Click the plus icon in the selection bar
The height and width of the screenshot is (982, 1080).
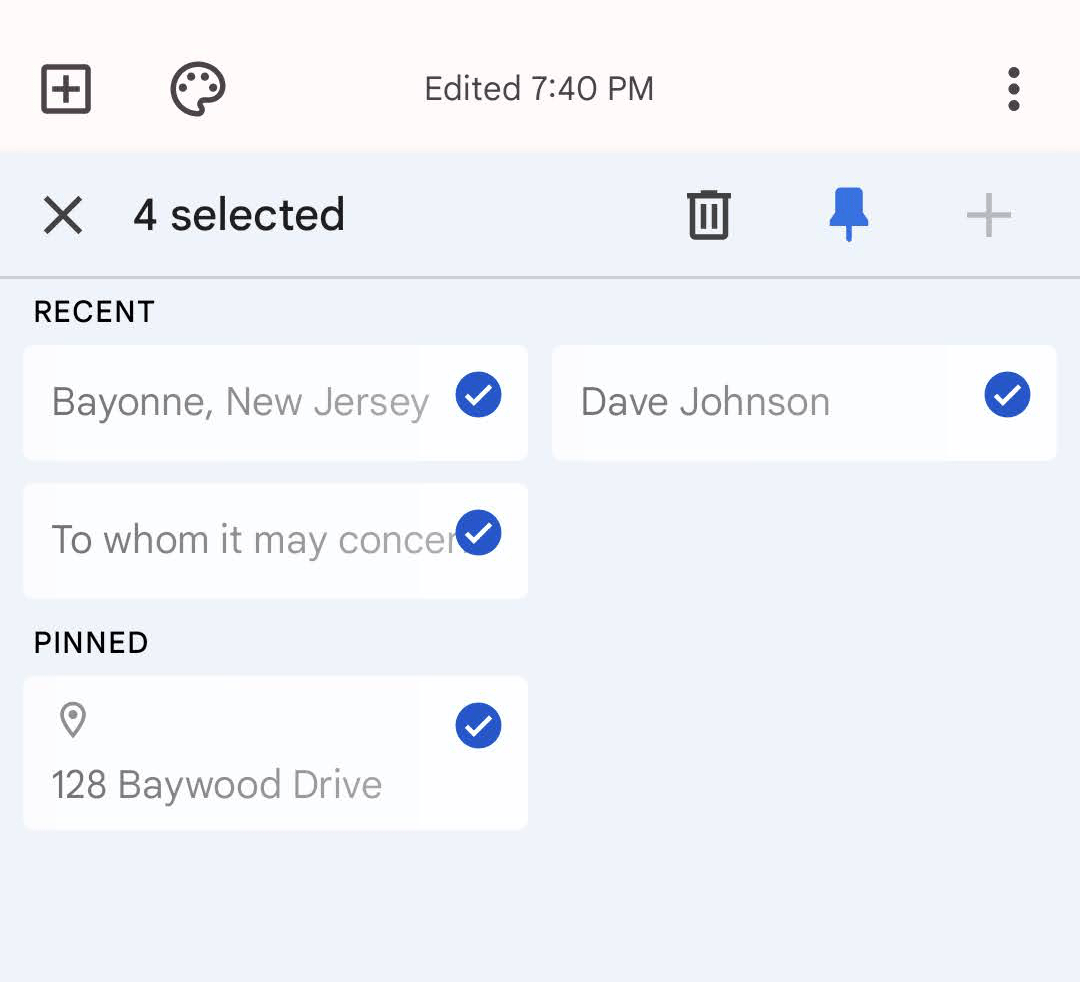pos(988,214)
